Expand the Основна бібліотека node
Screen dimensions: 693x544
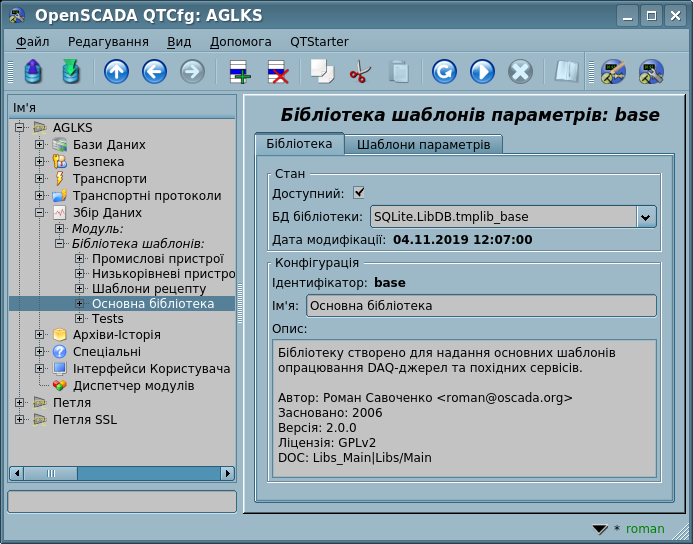click(79, 304)
